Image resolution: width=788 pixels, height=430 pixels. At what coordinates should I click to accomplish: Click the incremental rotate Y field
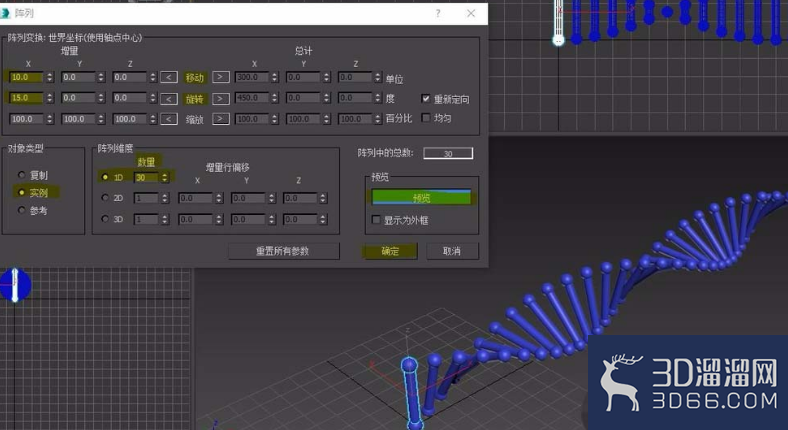pyautogui.click(x=78, y=98)
